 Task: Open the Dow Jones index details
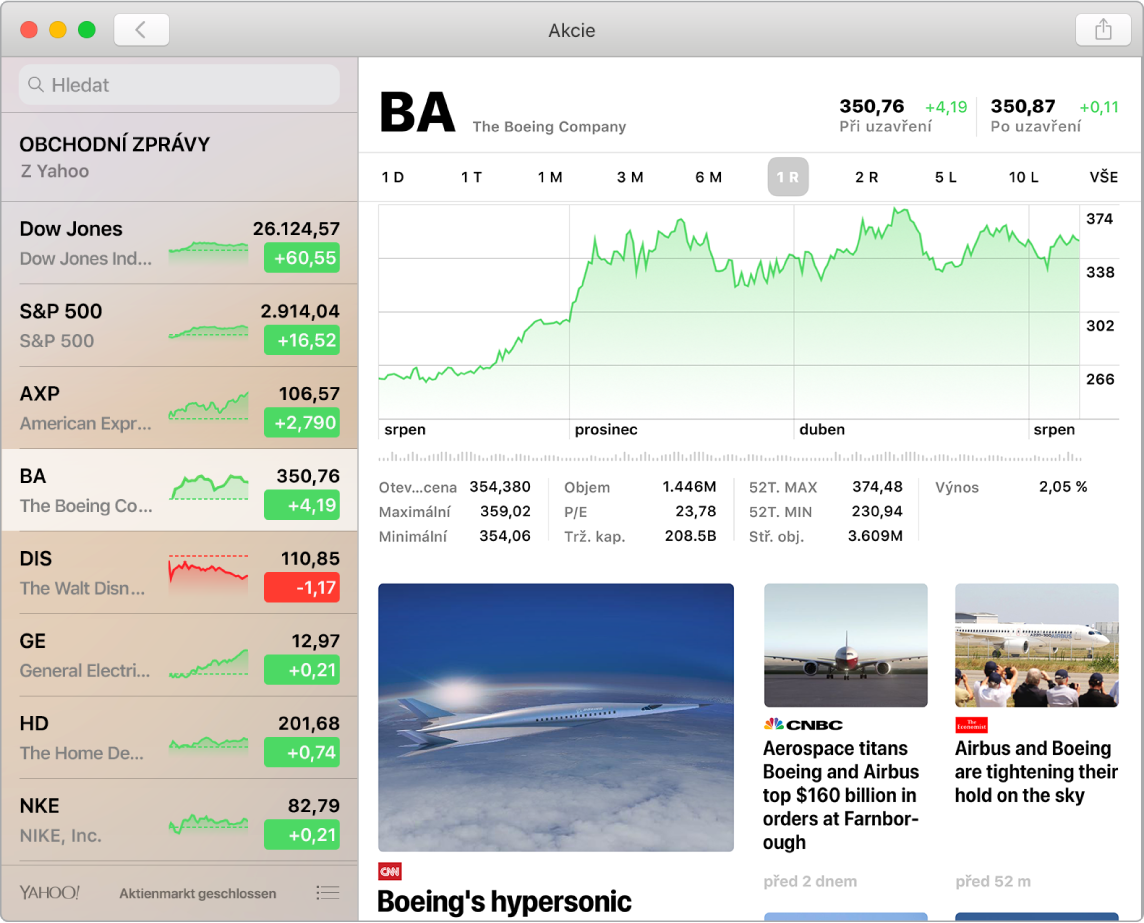180,242
